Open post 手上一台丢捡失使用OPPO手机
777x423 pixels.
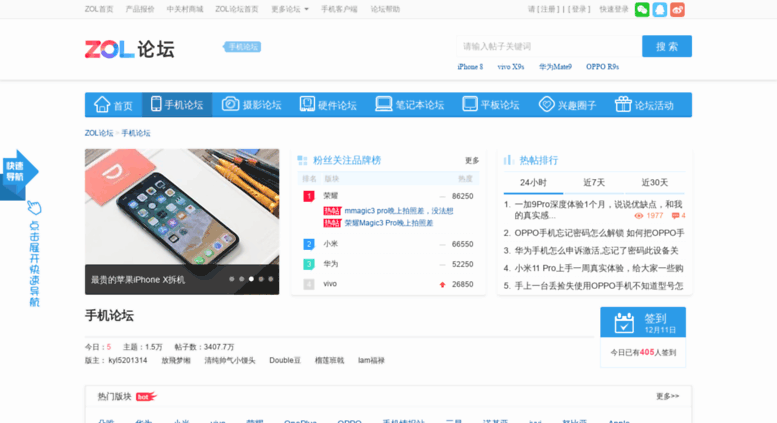(x=599, y=286)
